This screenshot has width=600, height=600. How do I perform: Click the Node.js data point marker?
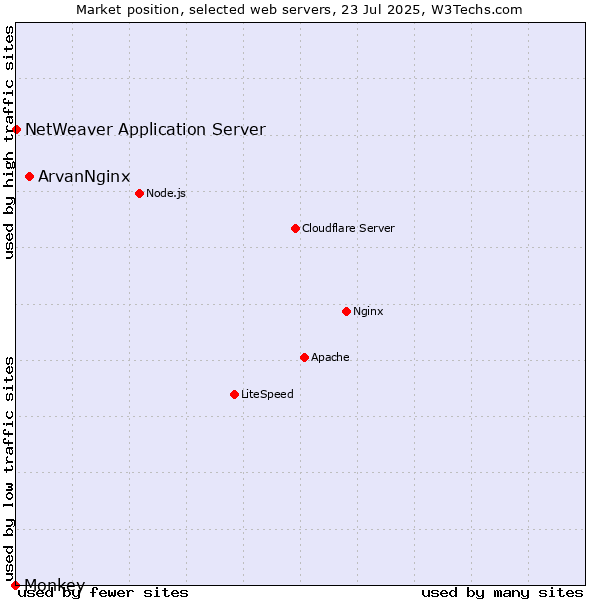coord(140,193)
